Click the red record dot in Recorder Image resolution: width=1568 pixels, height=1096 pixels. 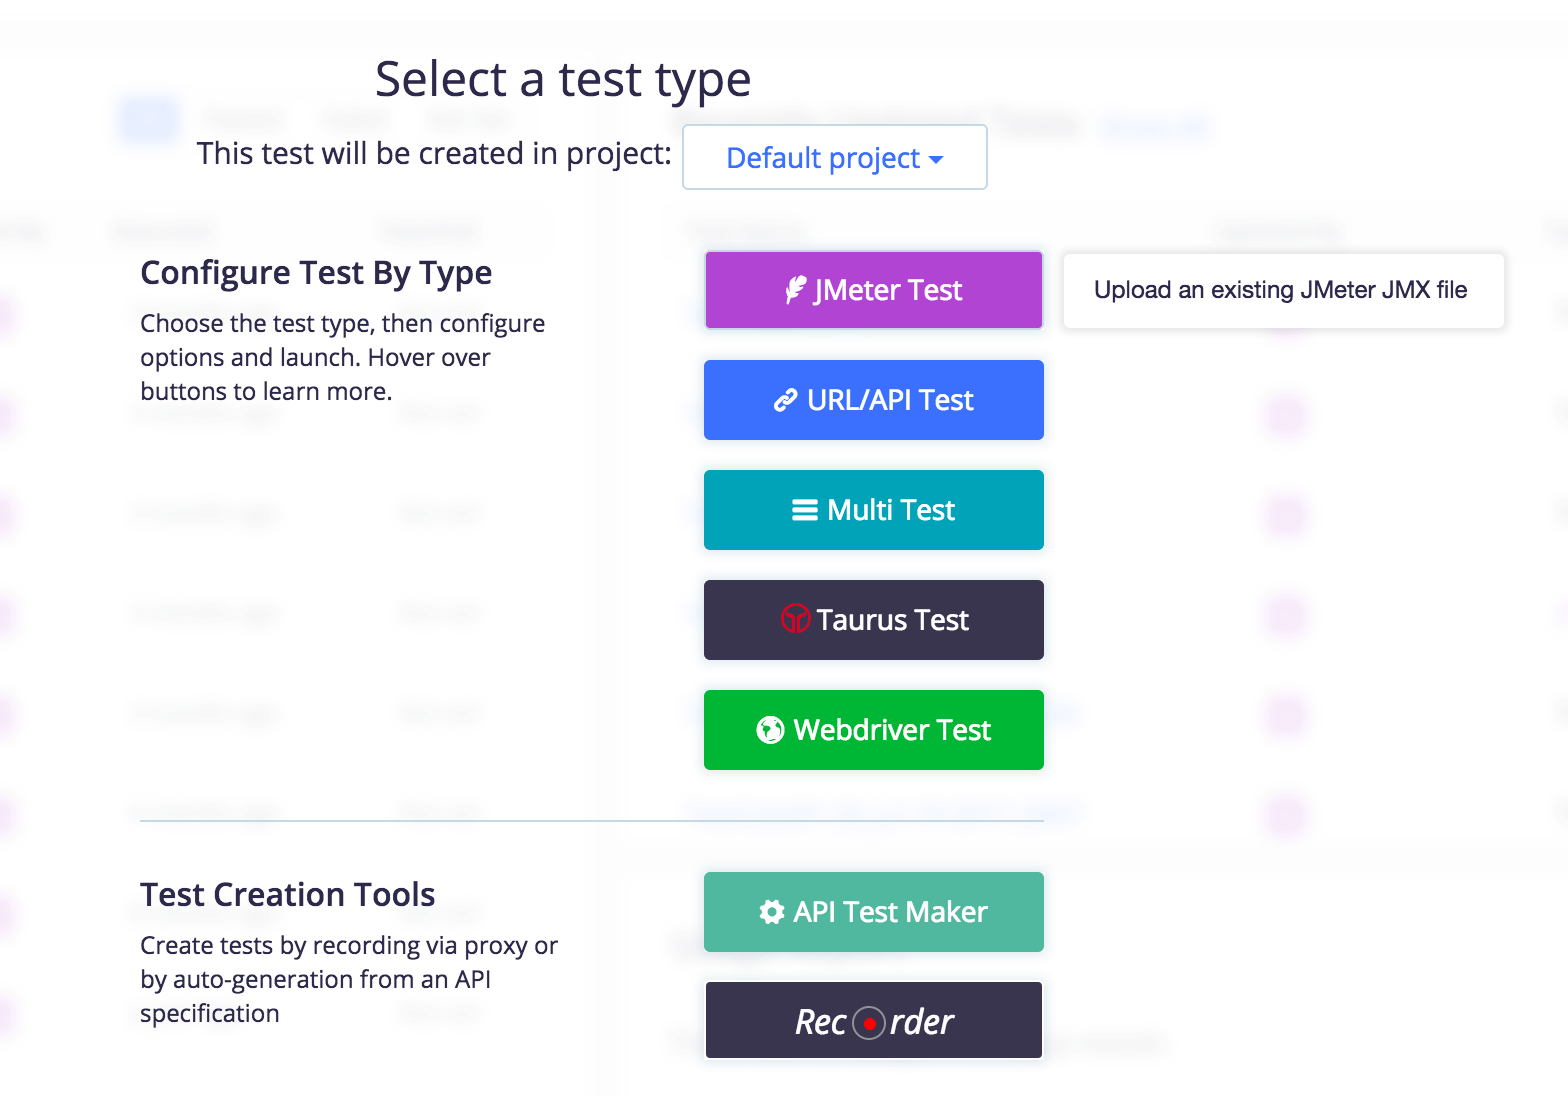870,1023
